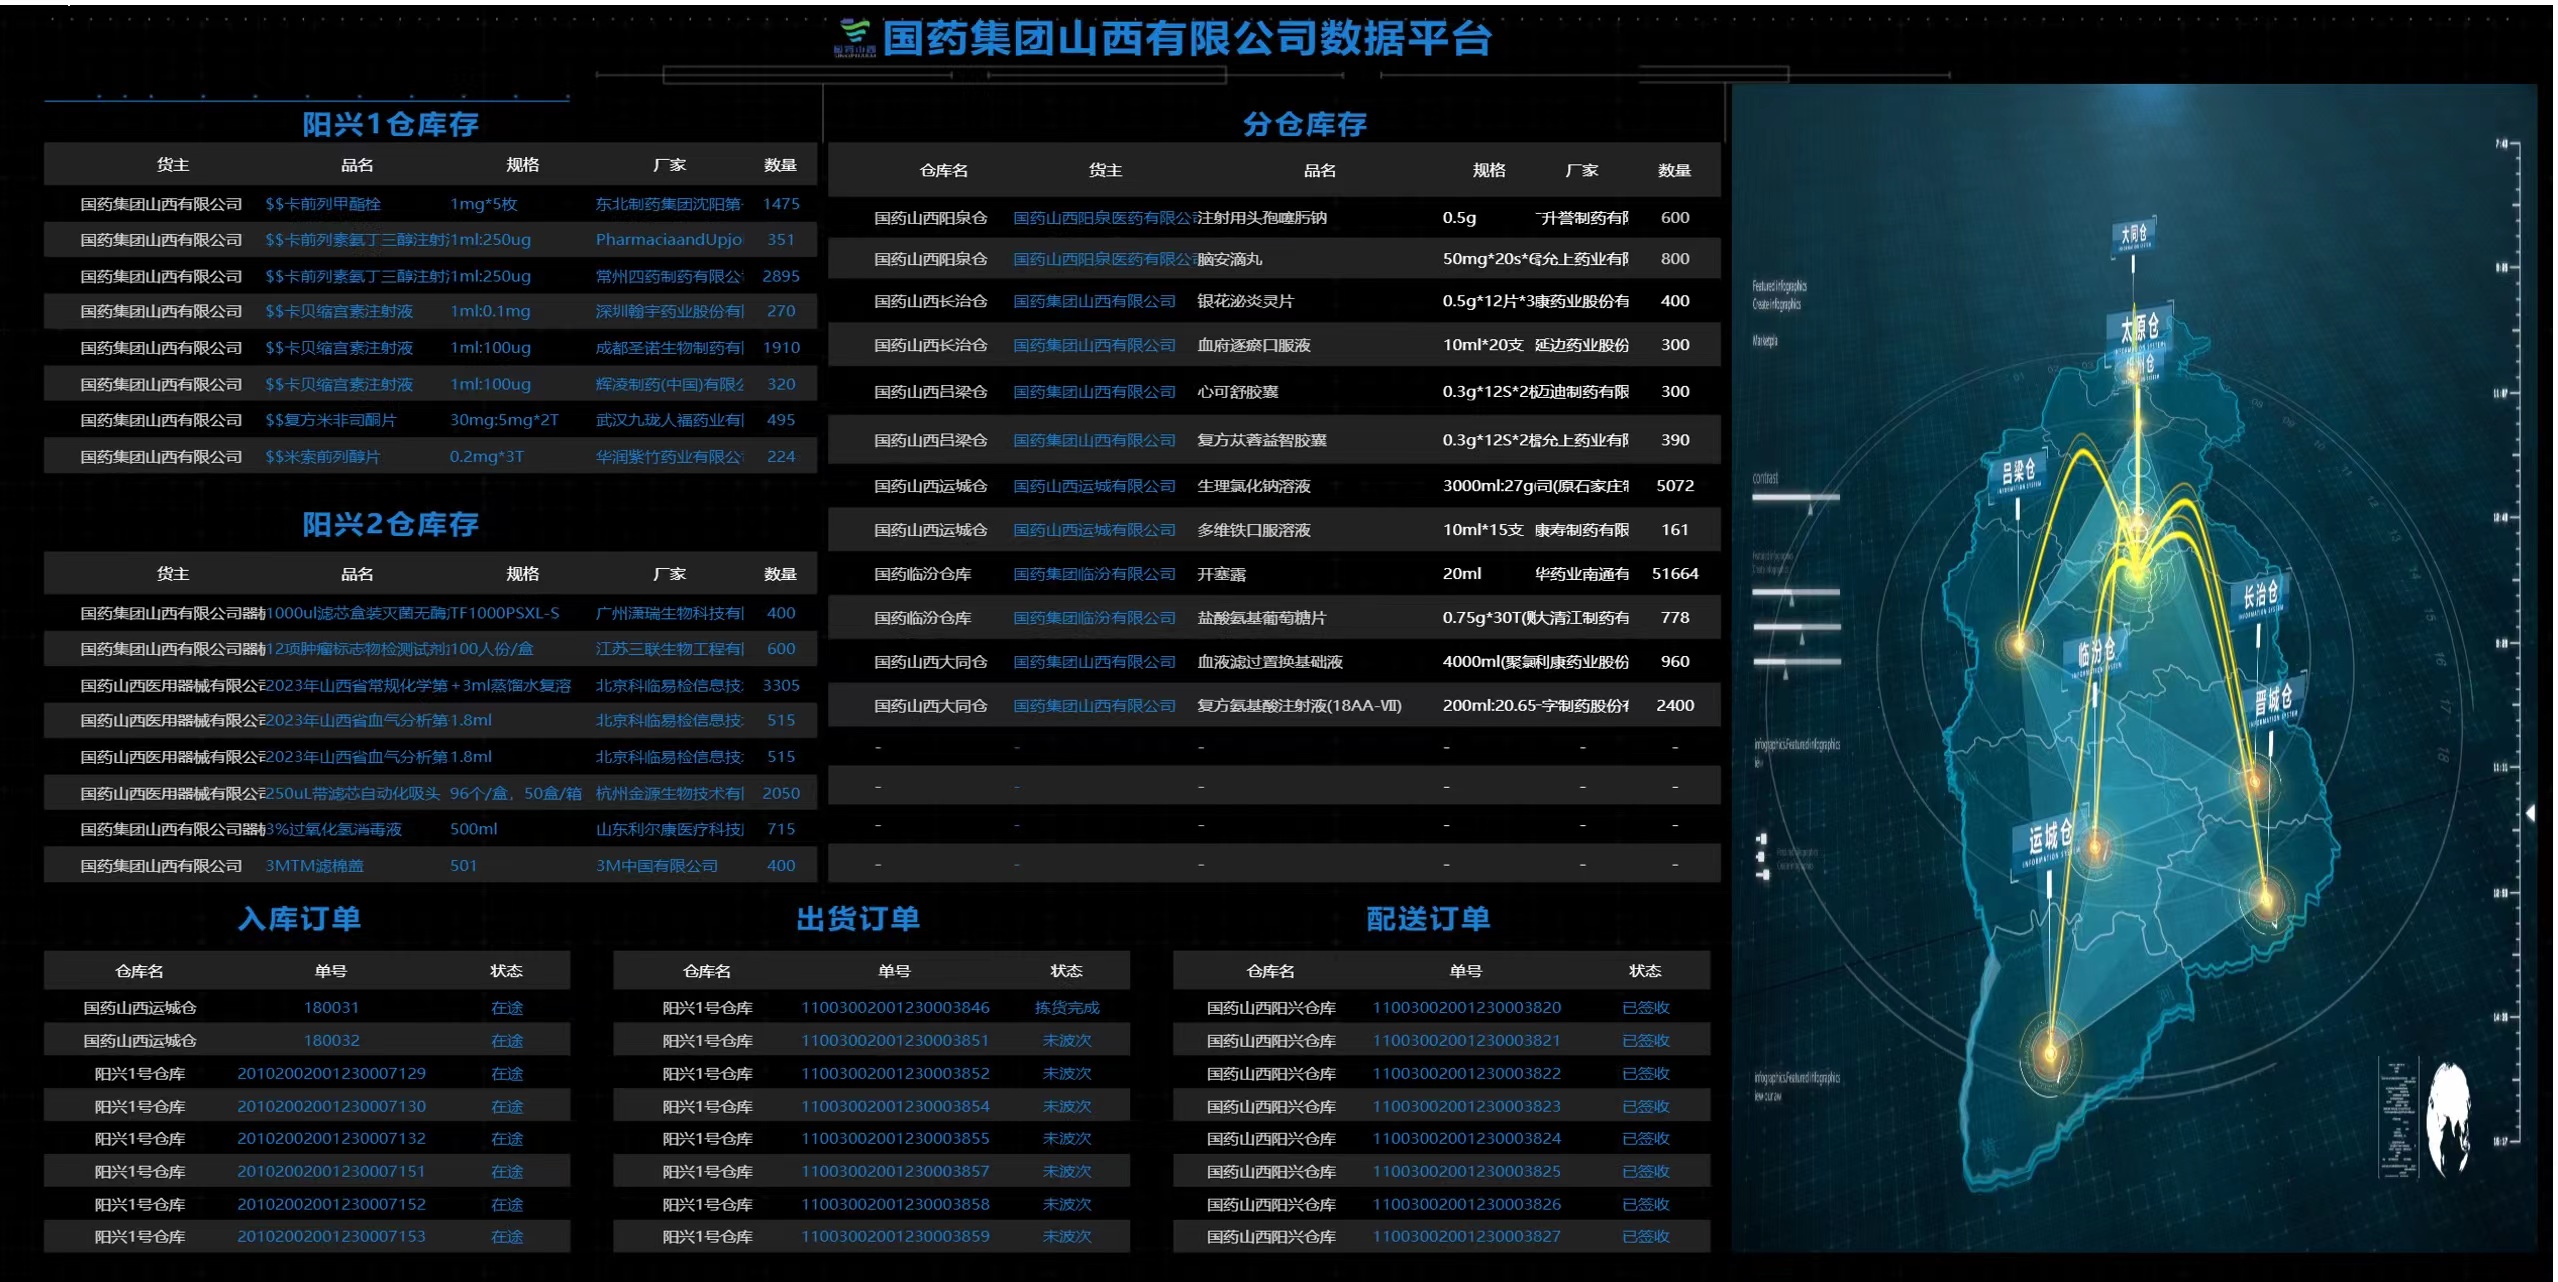Select the 大同仓 marker on the map
2558x1282 pixels.
coord(2135,235)
